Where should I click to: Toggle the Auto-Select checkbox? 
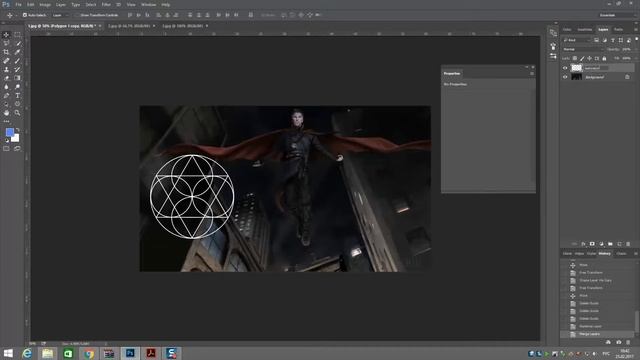(x=25, y=15)
